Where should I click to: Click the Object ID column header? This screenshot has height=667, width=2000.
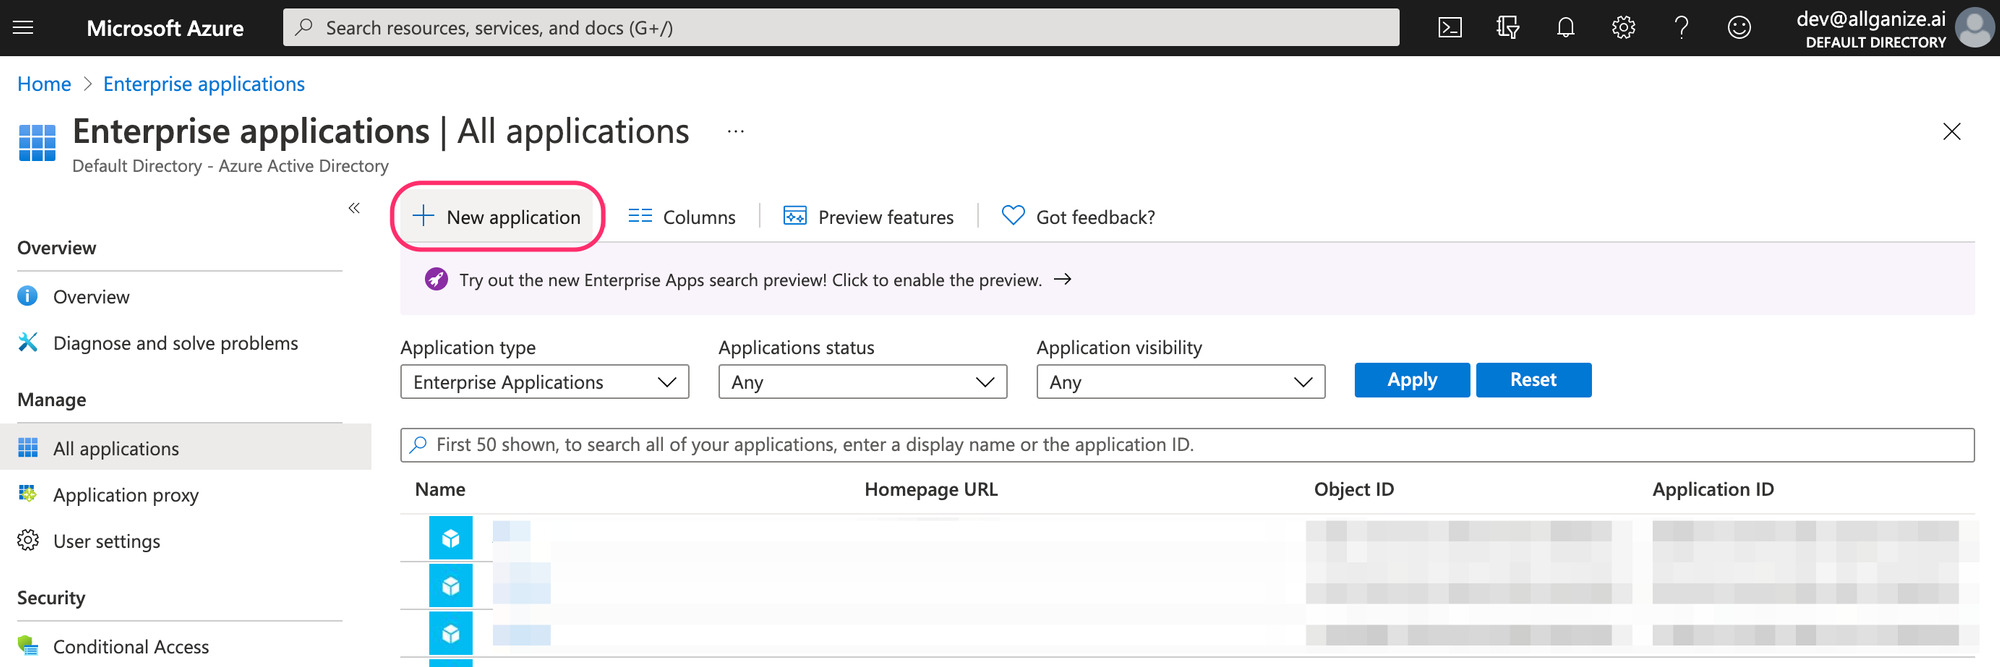[x=1354, y=489]
